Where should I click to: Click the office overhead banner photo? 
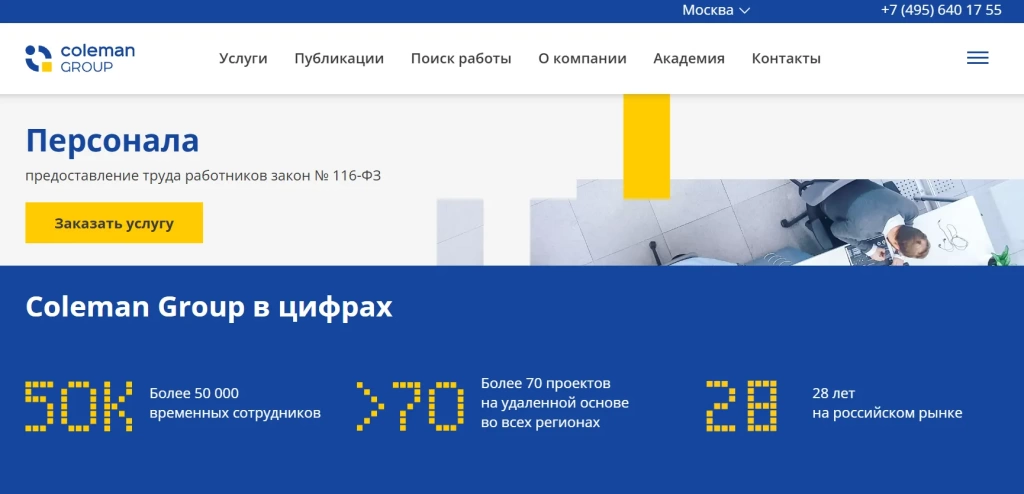coord(777,222)
